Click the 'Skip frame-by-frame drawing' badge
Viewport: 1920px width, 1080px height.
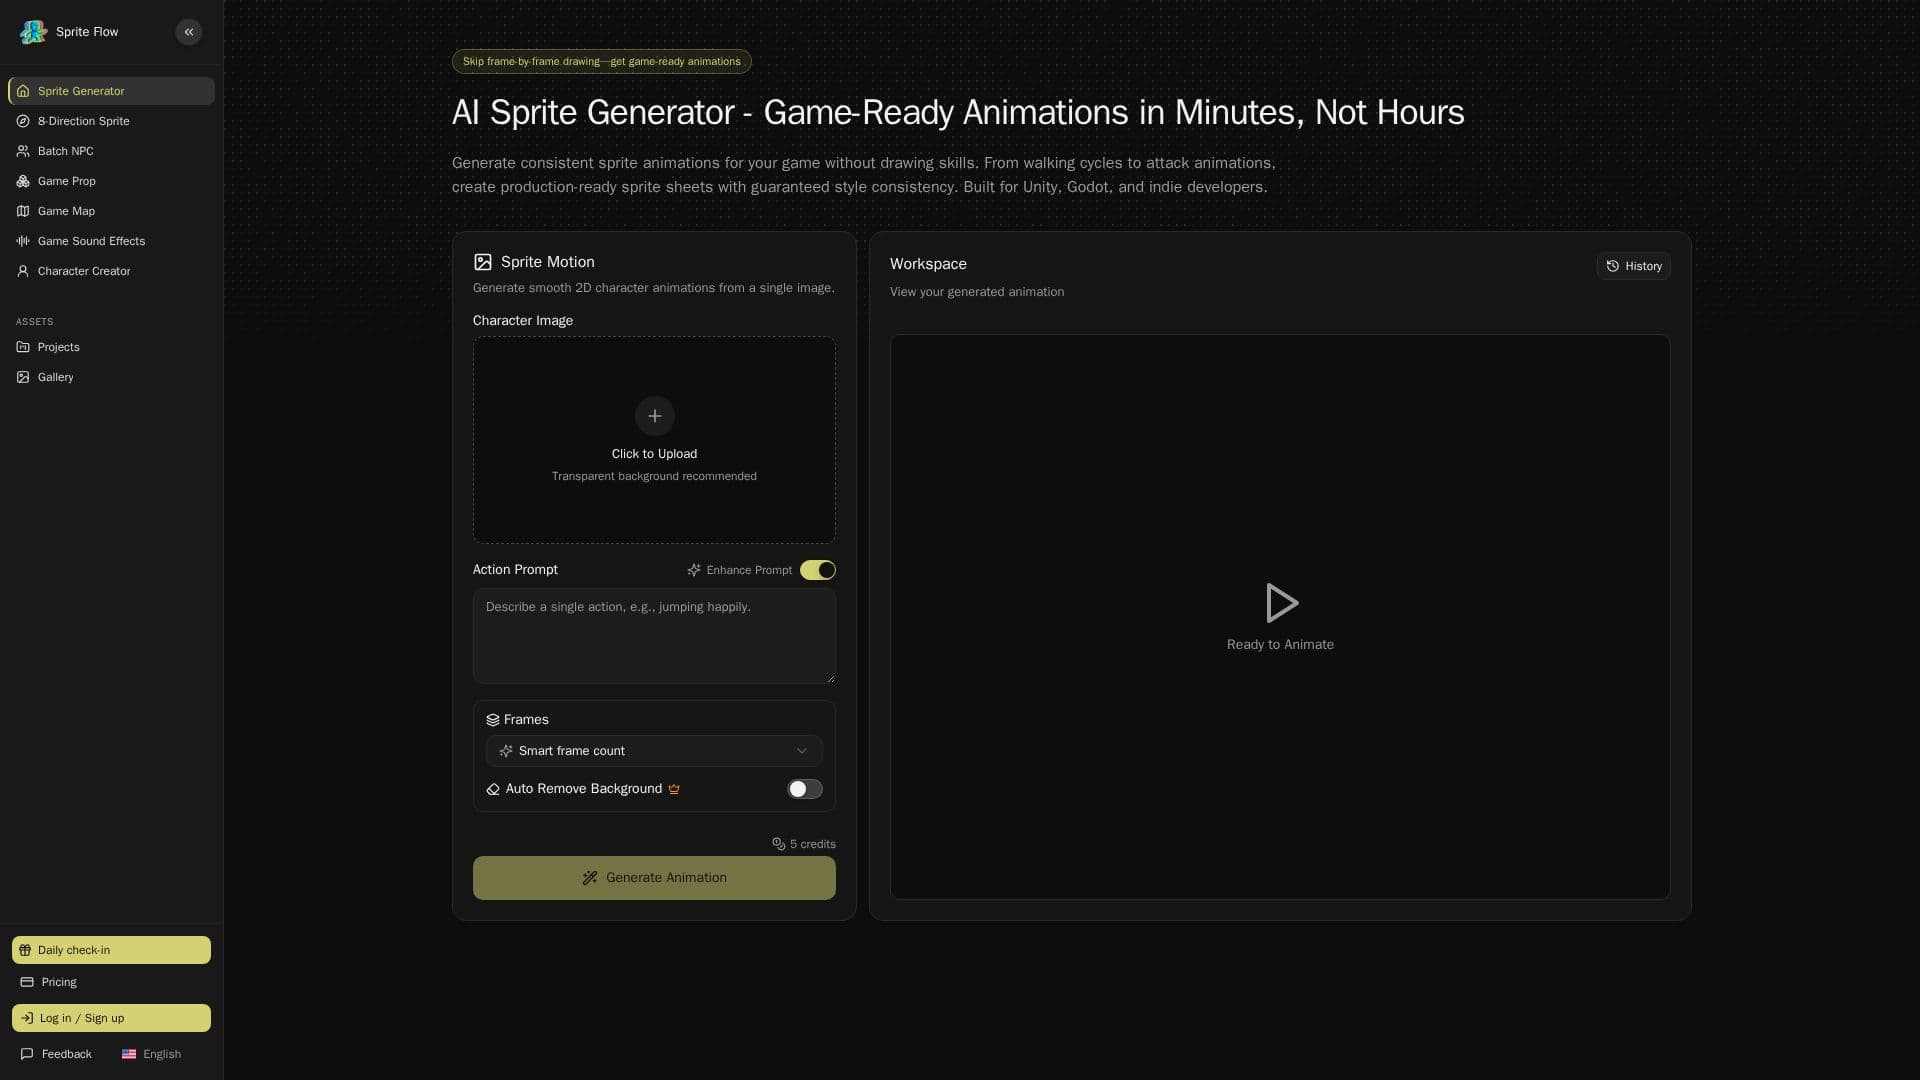[602, 62]
